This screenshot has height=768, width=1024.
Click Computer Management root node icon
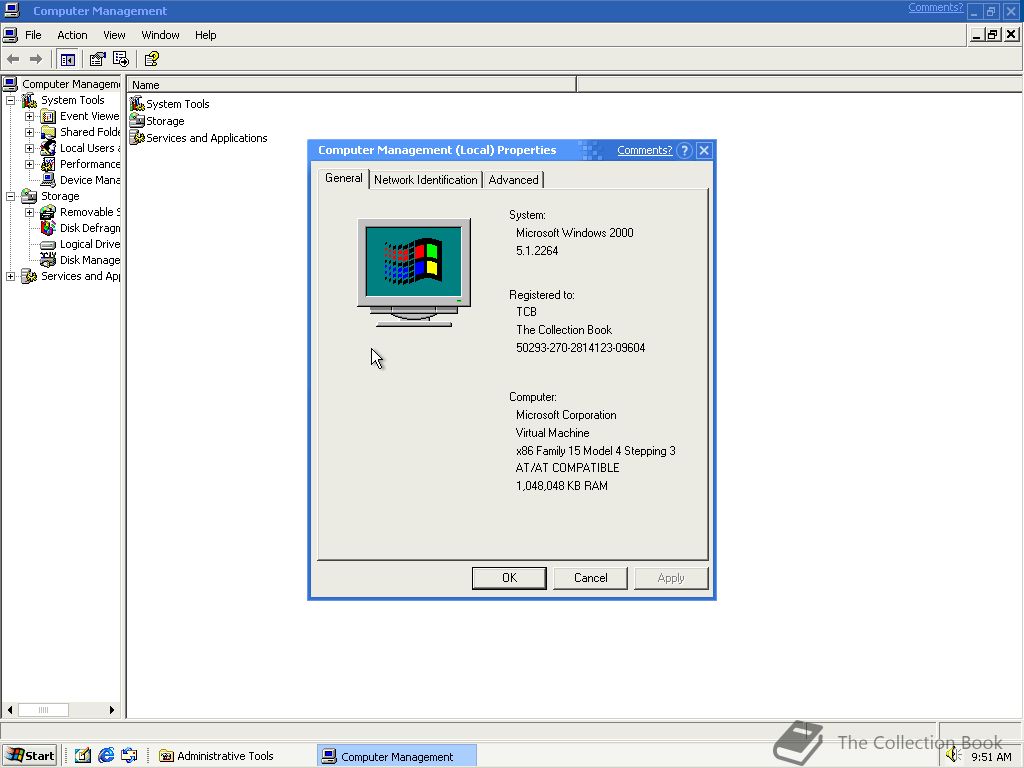click(10, 84)
